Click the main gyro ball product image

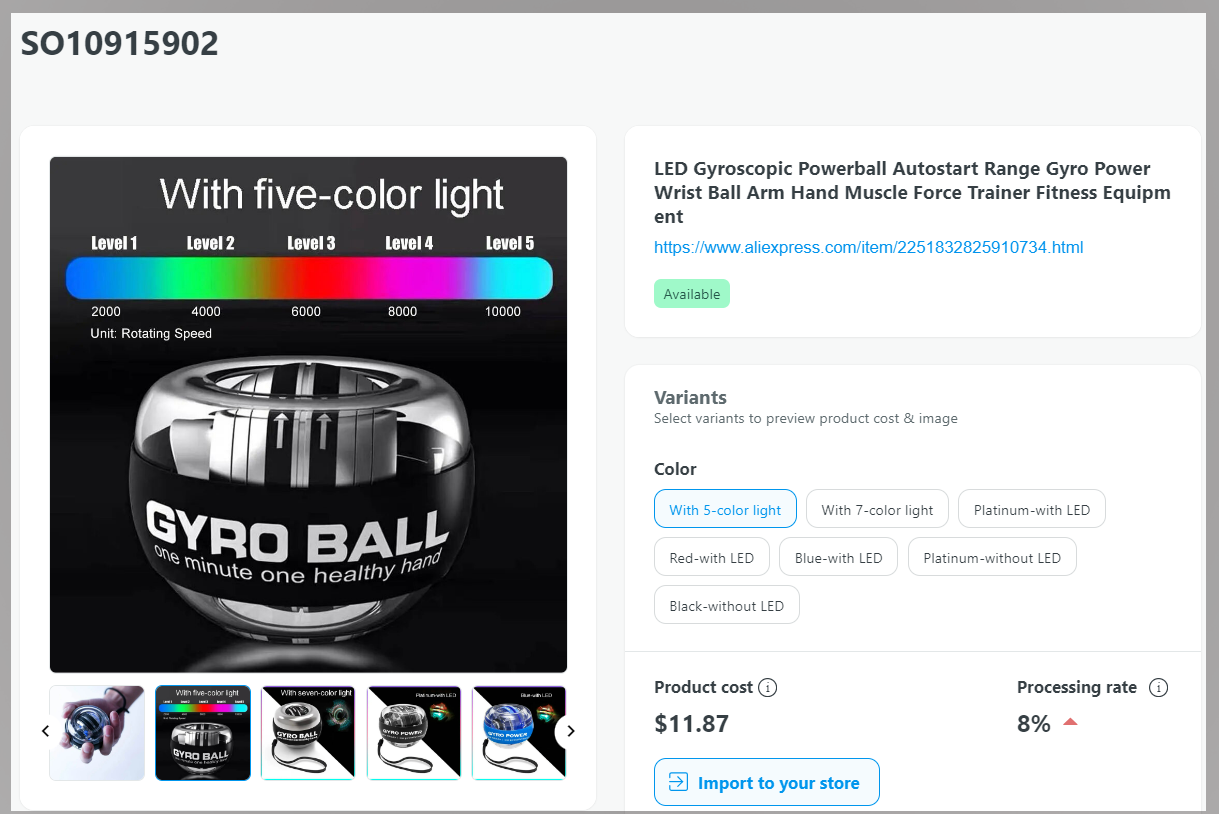[308, 415]
